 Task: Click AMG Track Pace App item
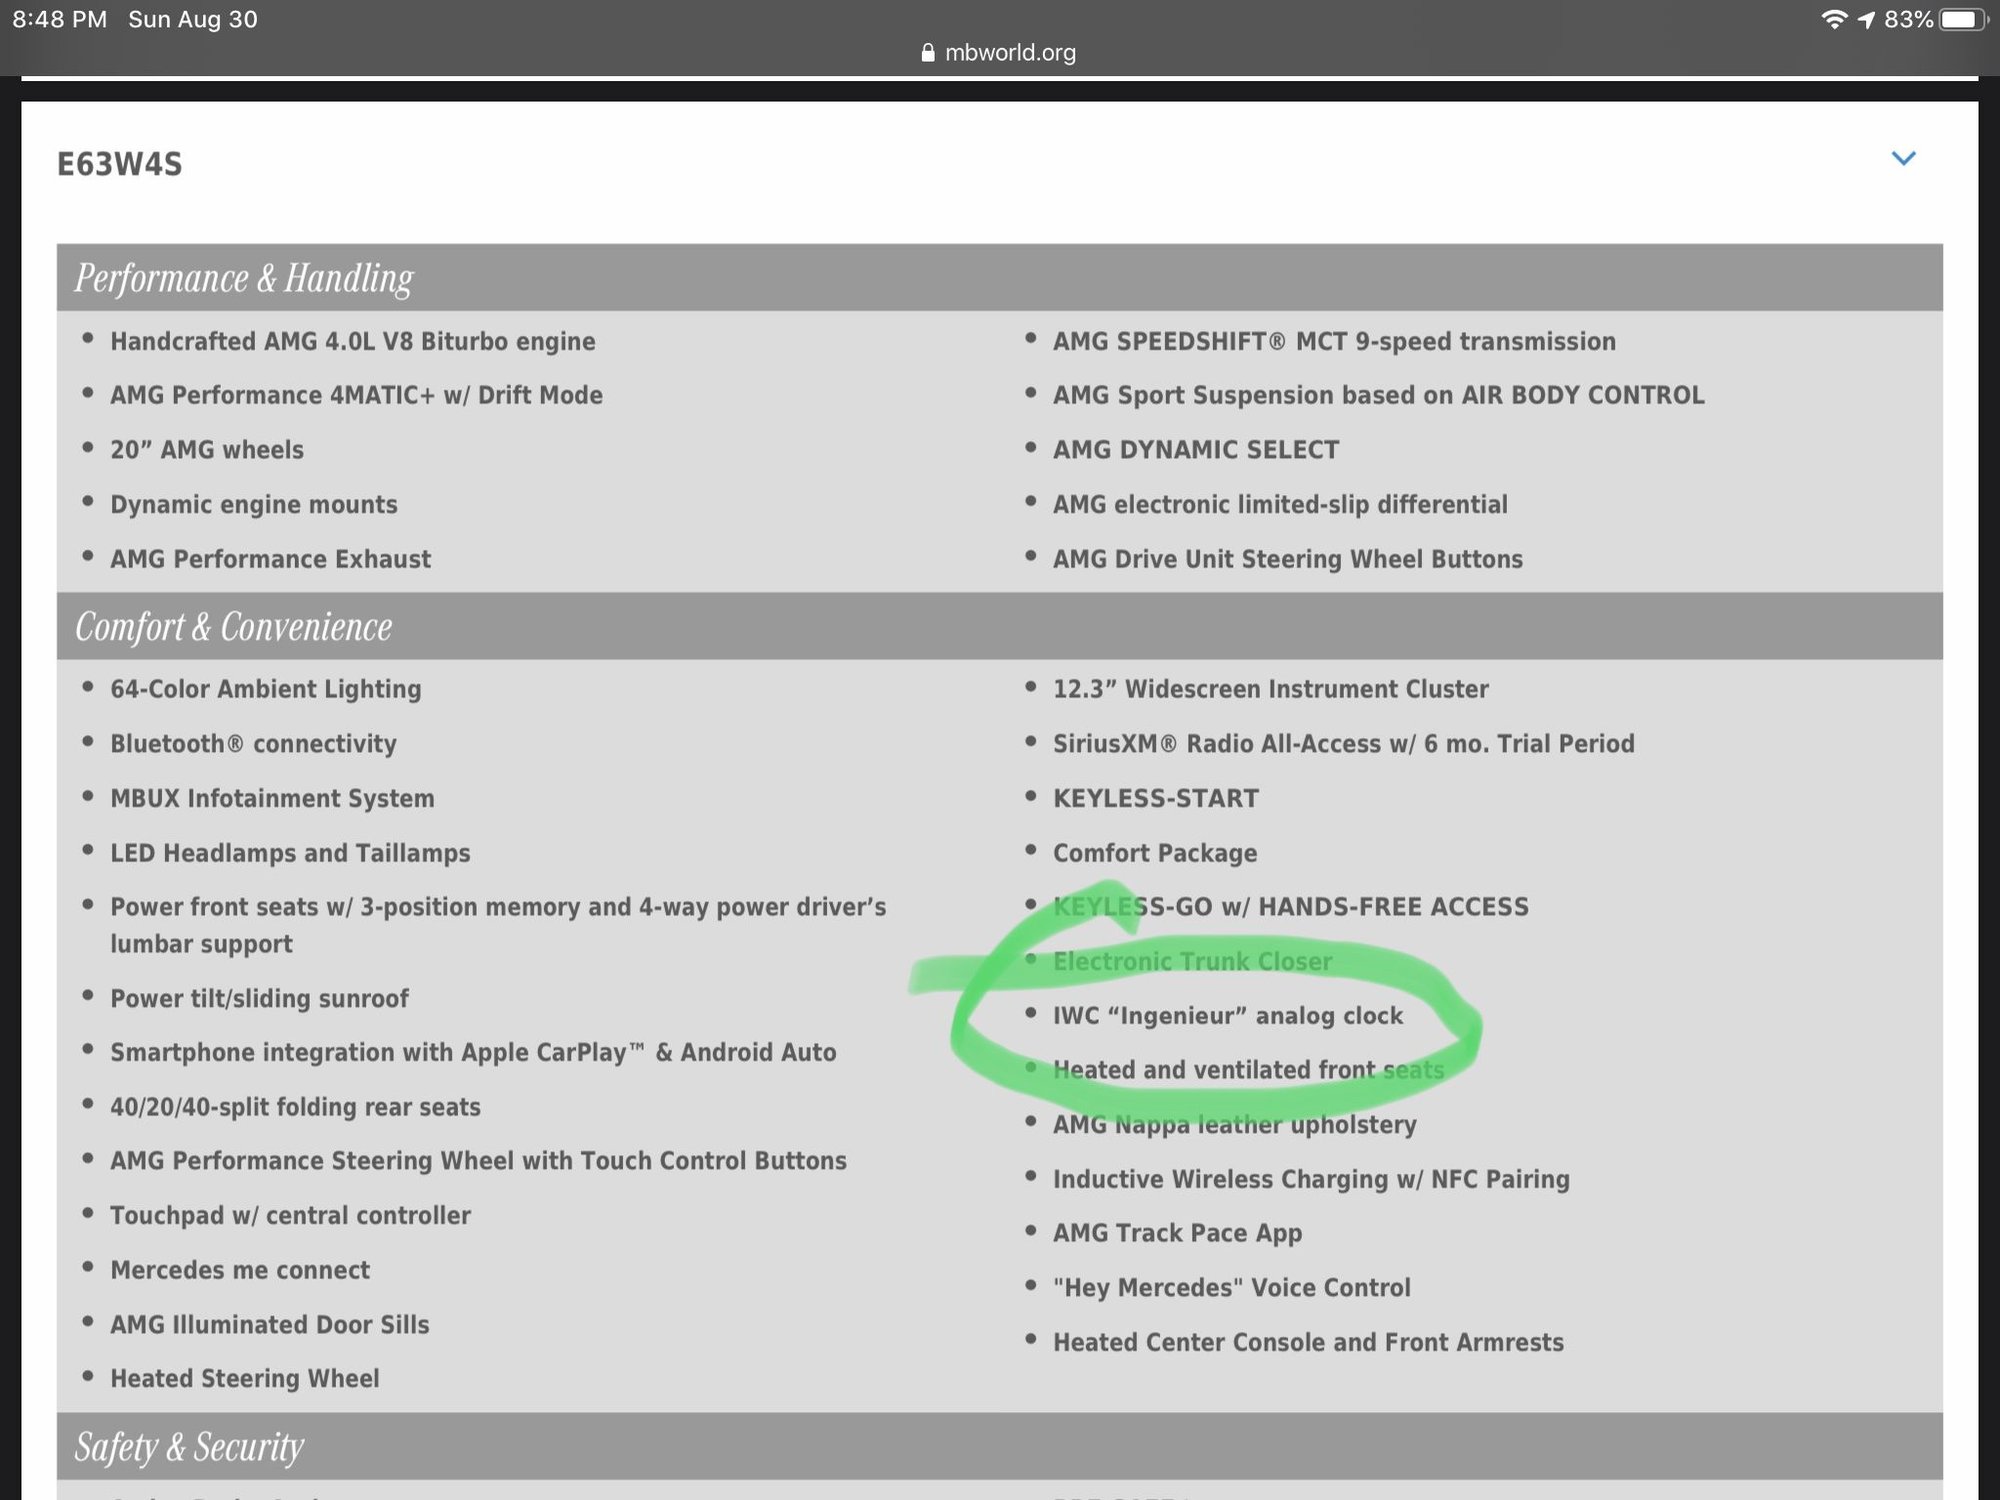1177,1233
